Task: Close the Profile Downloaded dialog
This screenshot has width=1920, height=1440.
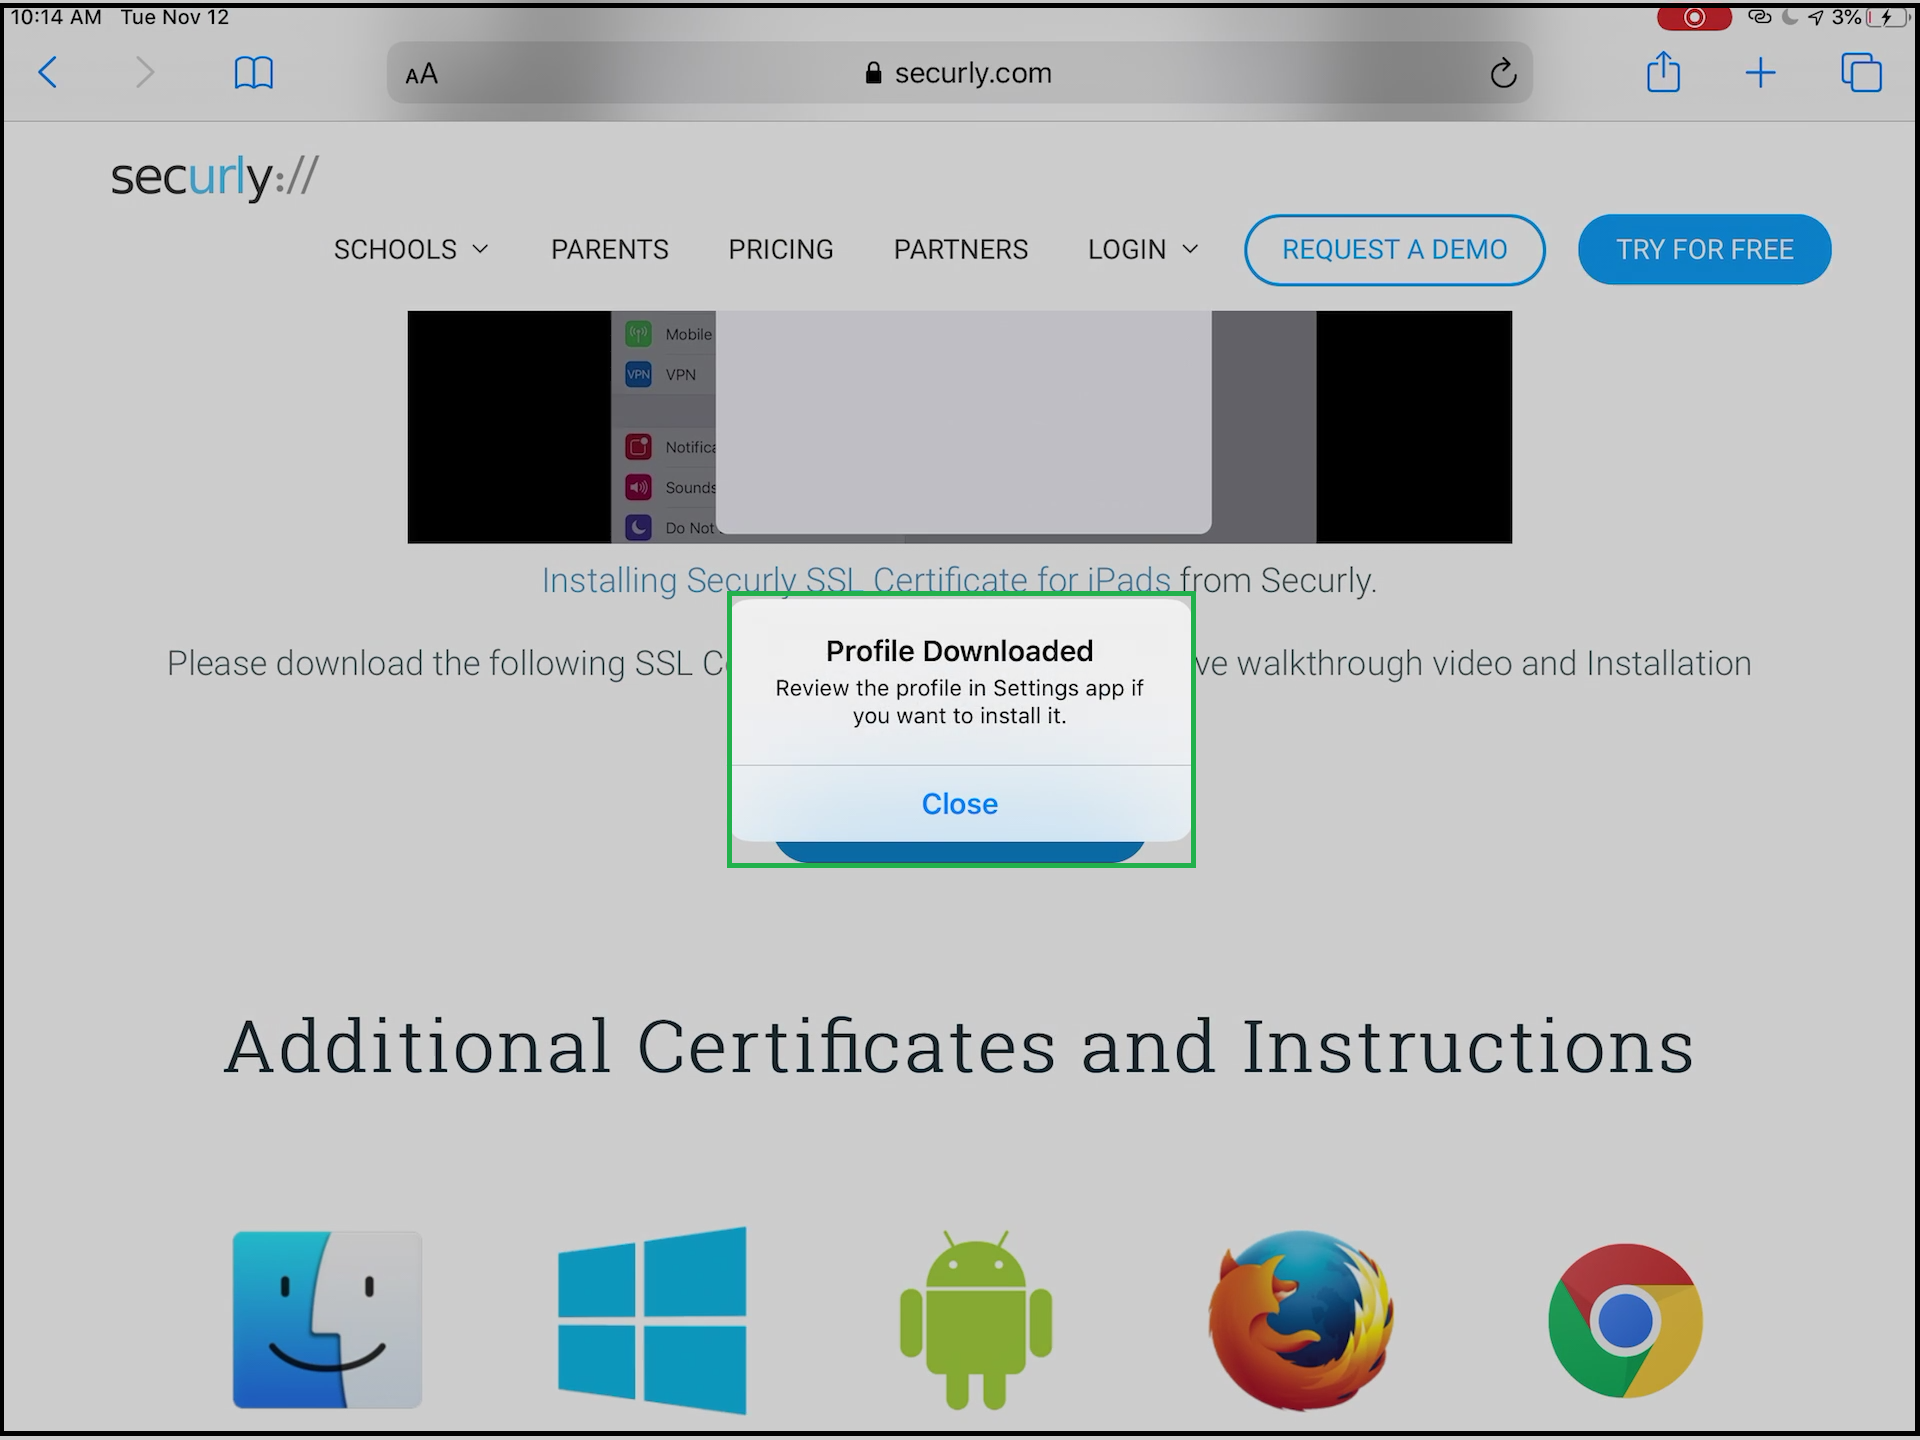Action: point(960,804)
